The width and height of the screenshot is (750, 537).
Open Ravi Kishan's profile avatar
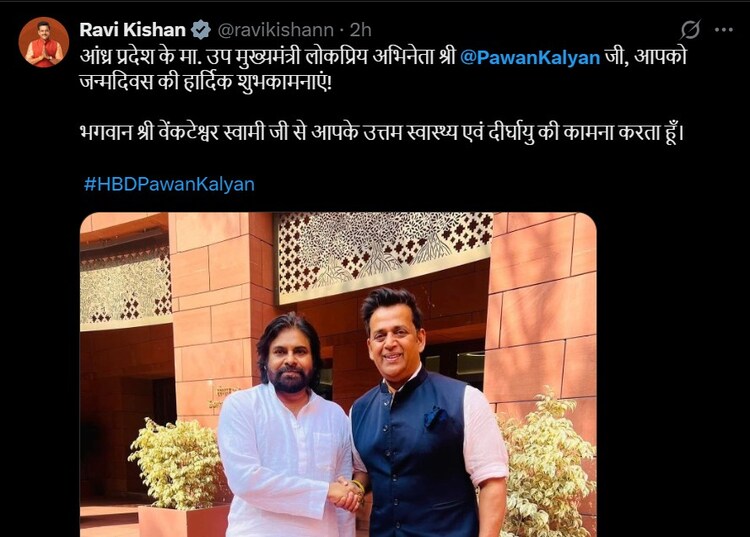(x=44, y=42)
